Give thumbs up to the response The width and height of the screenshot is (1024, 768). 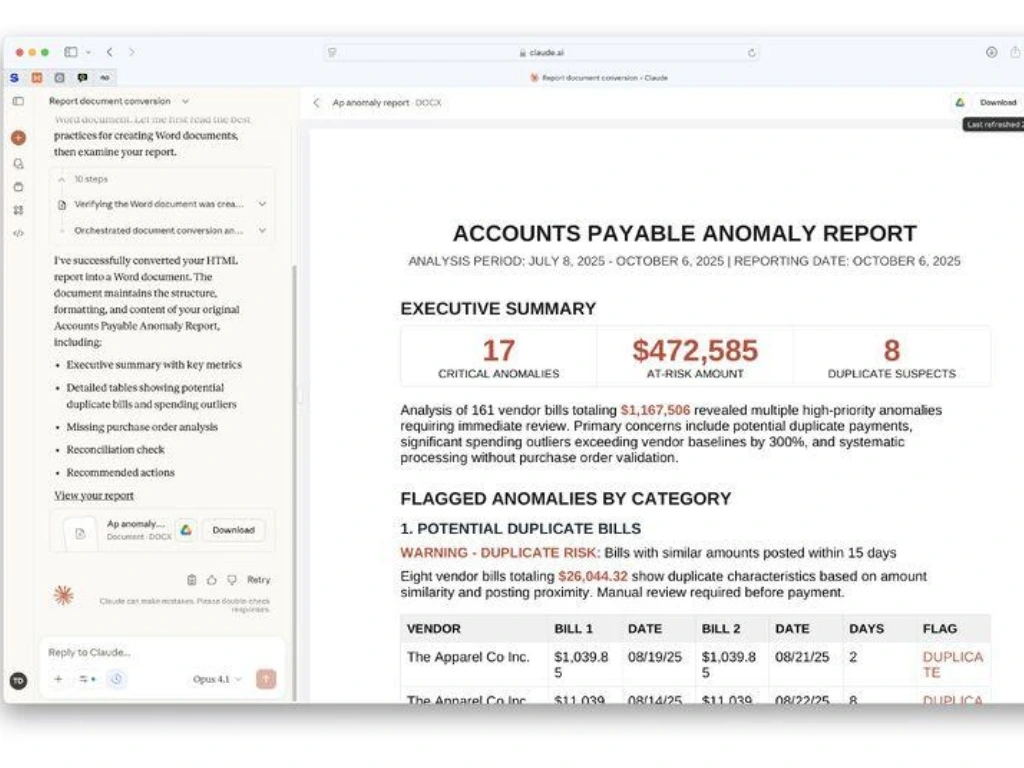pyautogui.click(x=212, y=580)
